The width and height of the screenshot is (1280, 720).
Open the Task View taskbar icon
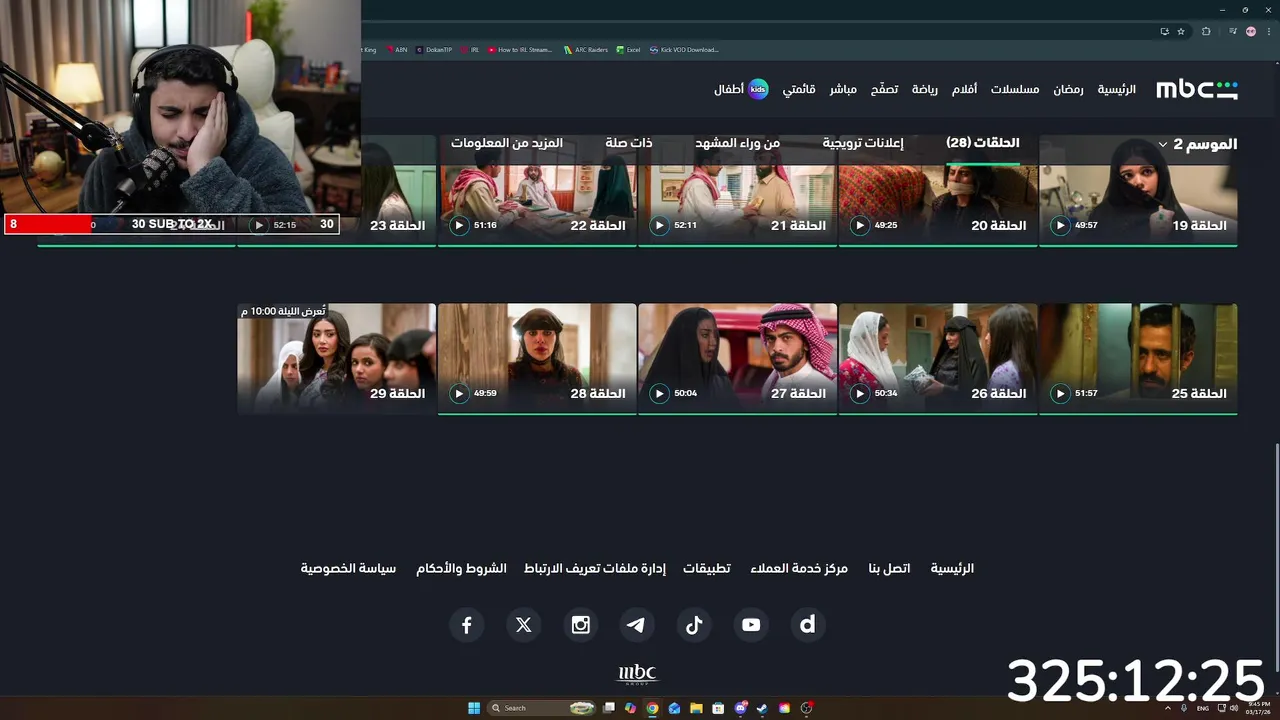pyautogui.click(x=608, y=708)
